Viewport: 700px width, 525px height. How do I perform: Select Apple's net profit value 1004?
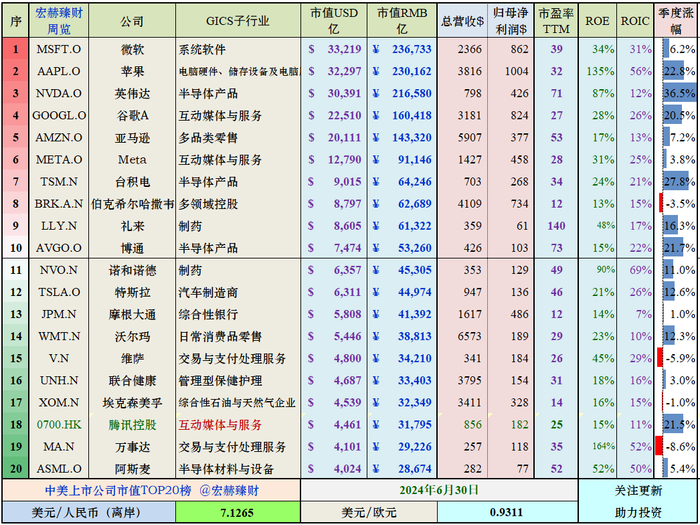(x=511, y=71)
